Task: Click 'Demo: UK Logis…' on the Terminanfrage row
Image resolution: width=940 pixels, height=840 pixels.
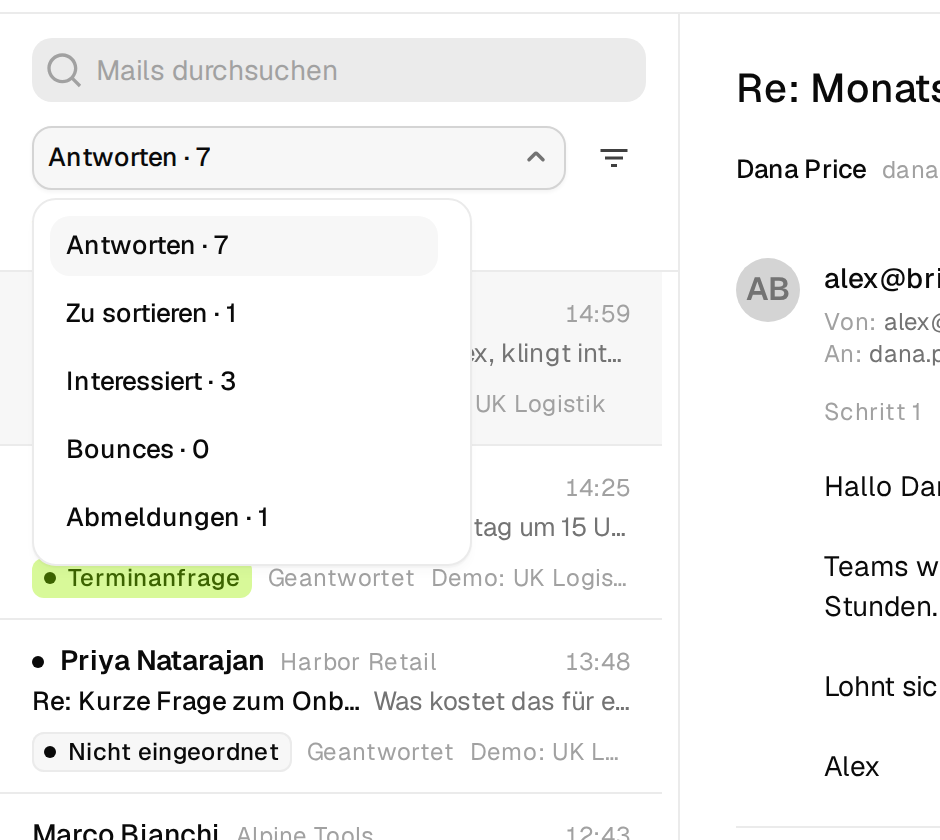Action: click(x=529, y=578)
